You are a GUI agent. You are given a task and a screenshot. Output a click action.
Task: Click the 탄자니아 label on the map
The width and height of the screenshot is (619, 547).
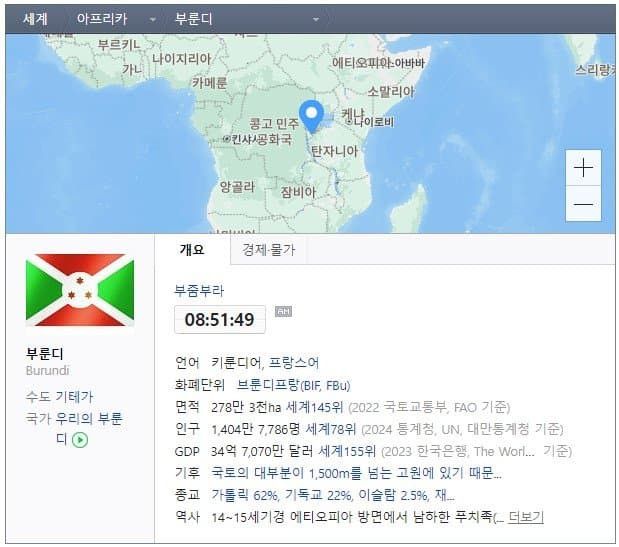334,151
